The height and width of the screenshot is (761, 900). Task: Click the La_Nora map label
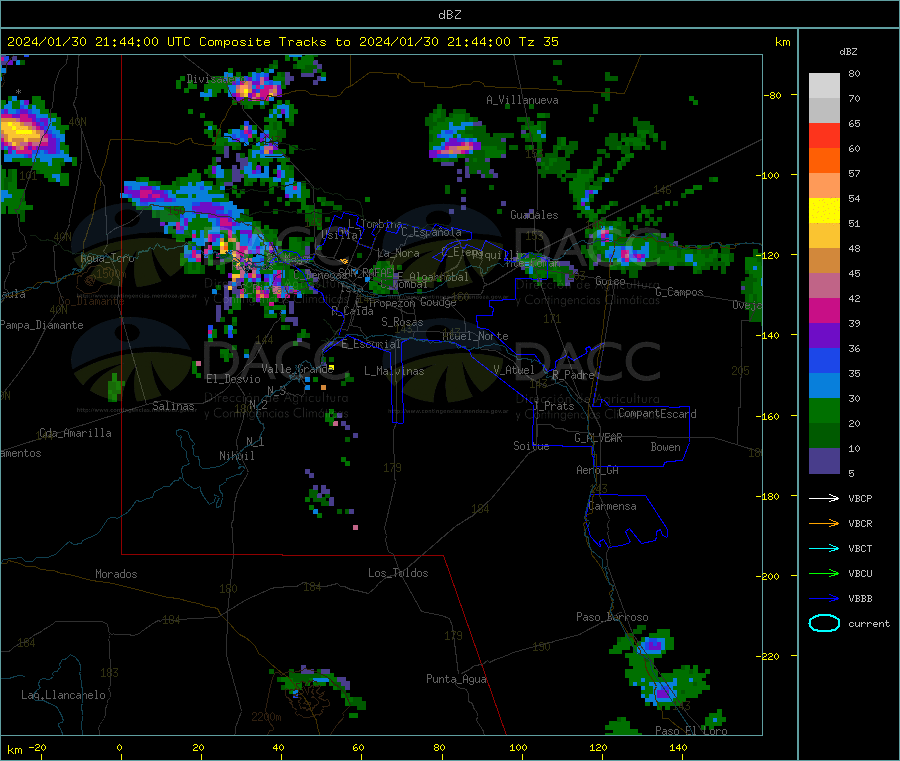pyautogui.click(x=398, y=253)
